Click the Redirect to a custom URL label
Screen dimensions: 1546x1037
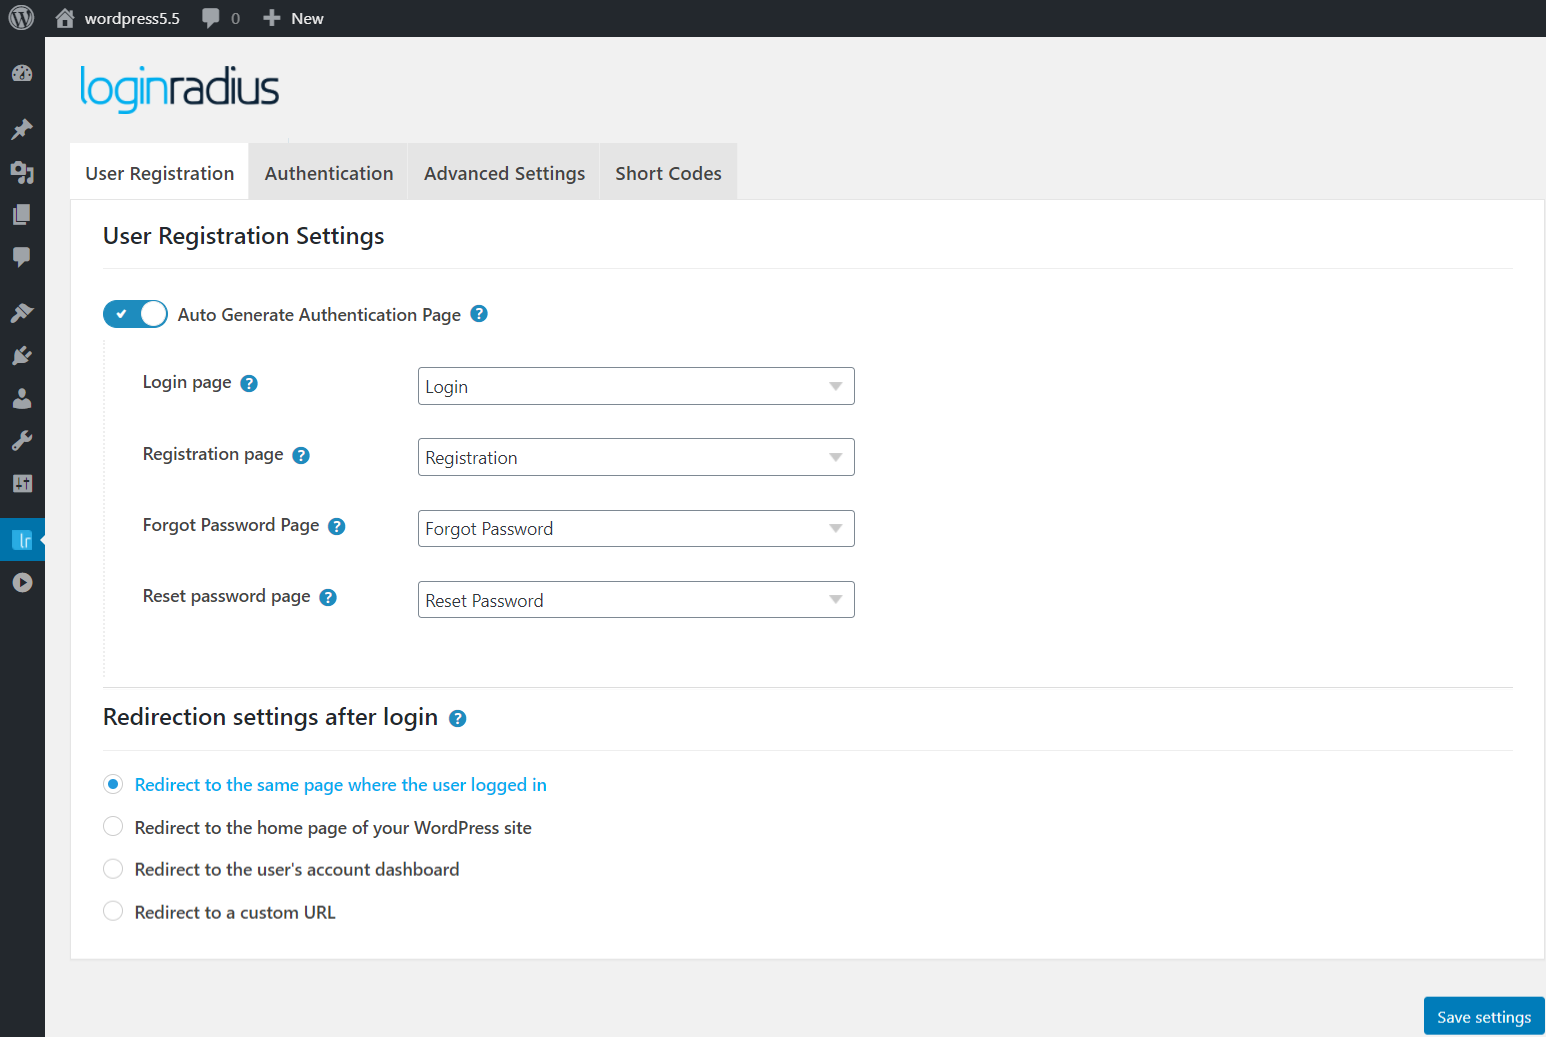pos(235,912)
